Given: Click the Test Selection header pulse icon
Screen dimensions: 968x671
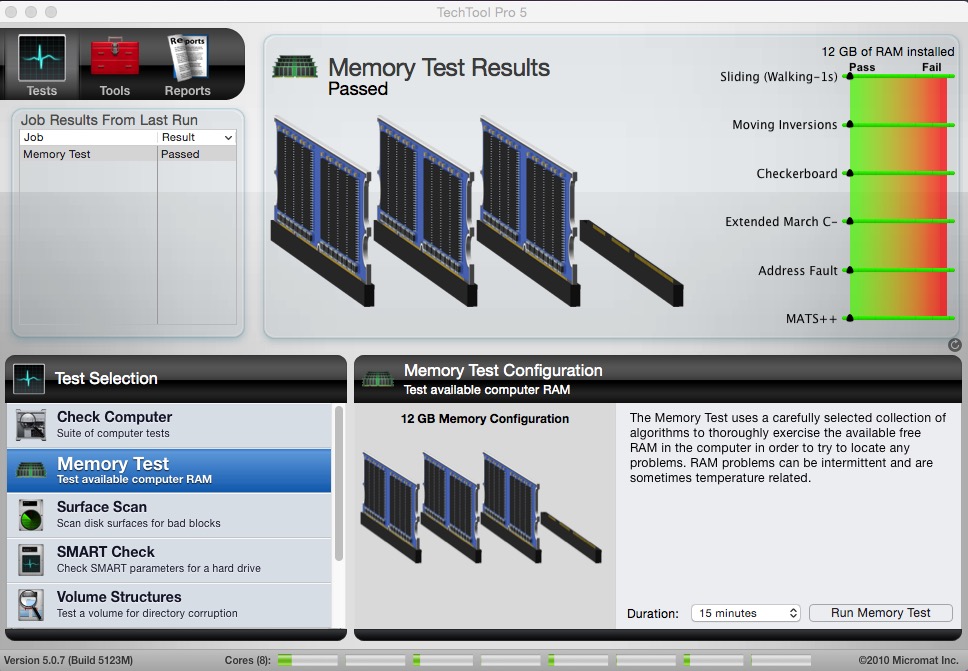Looking at the screenshot, I should 29,378.
